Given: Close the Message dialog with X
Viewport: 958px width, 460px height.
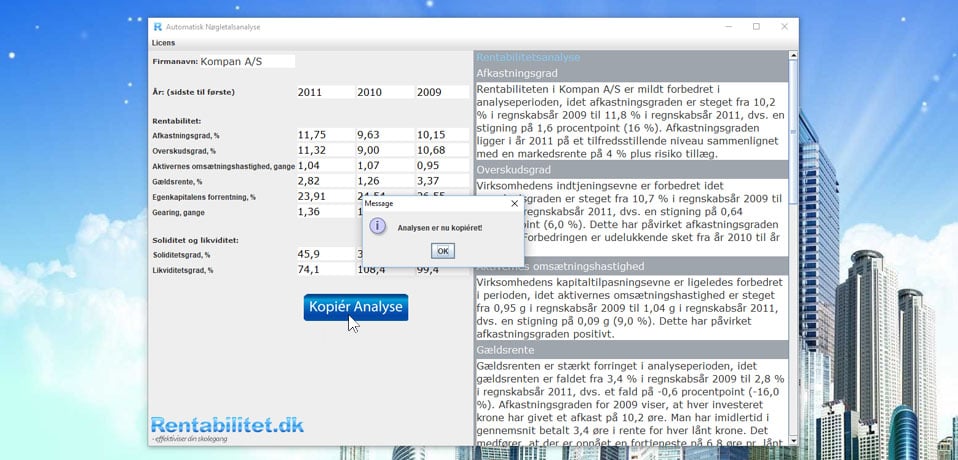Looking at the screenshot, I should click(515, 203).
